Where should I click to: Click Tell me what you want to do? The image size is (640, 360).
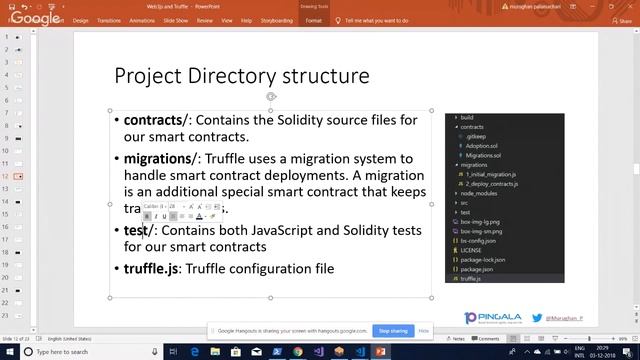click(x=376, y=20)
